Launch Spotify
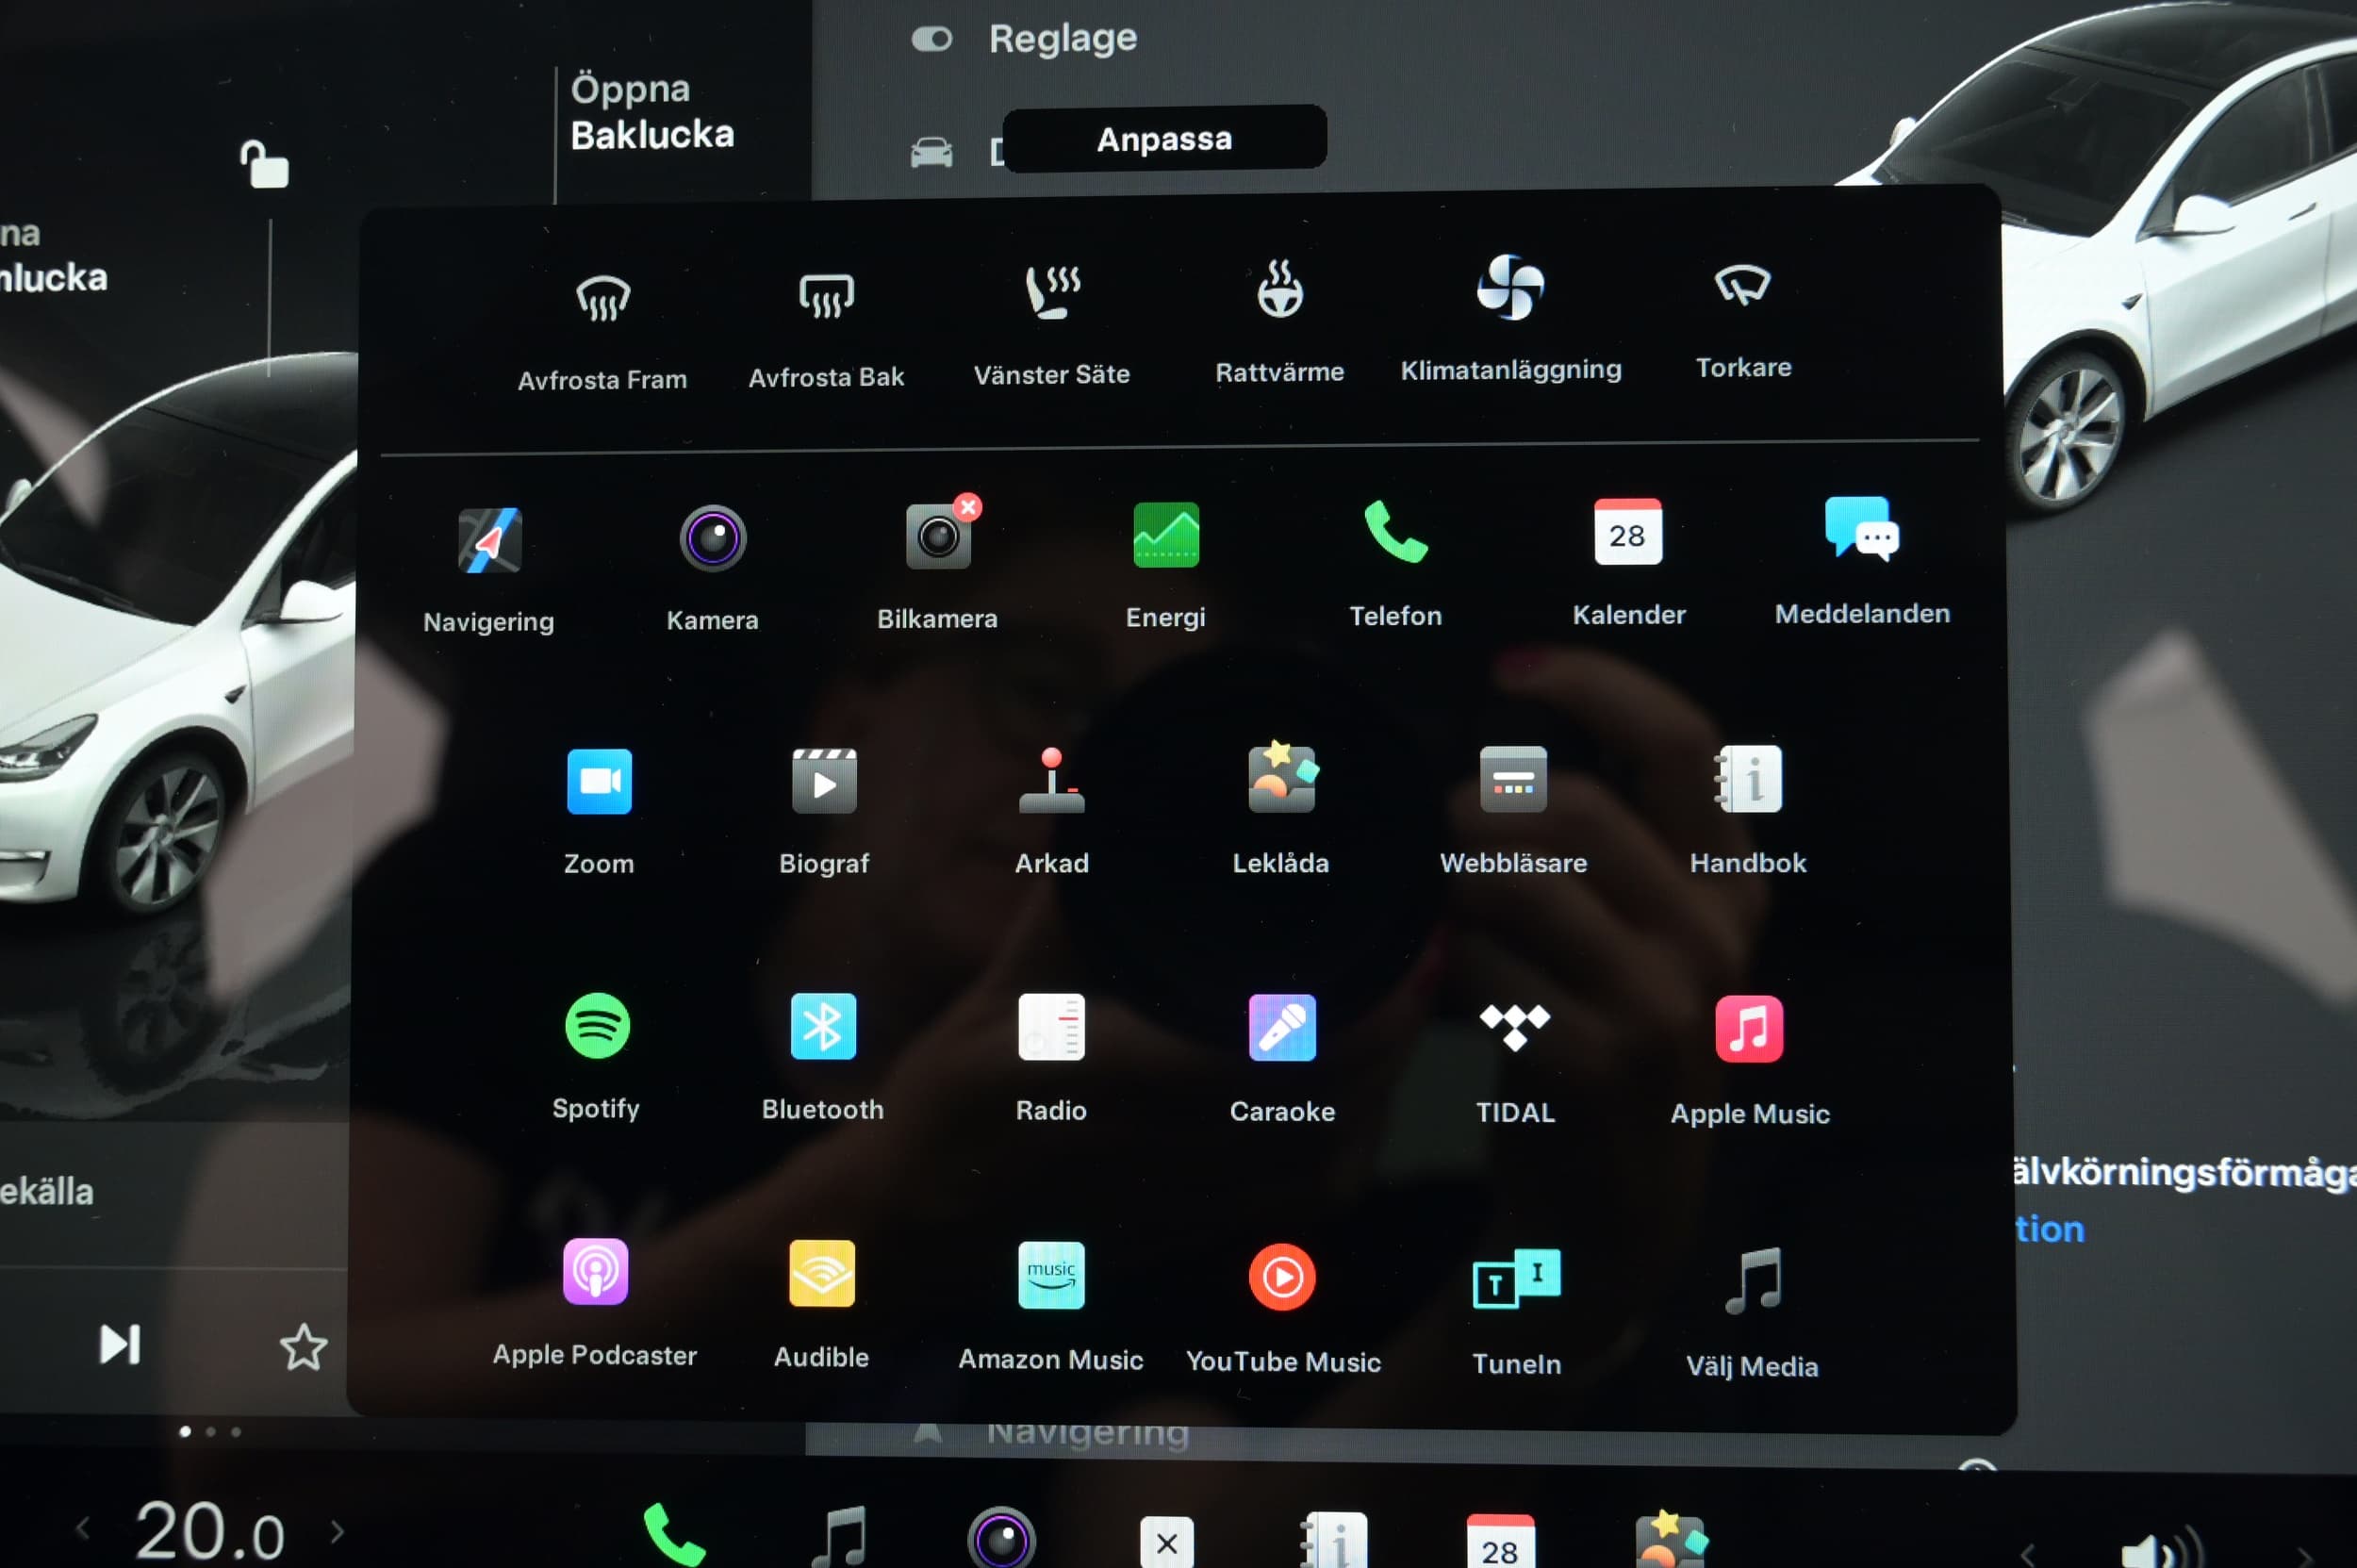The width and height of the screenshot is (2357, 1568). pyautogui.click(x=596, y=1058)
